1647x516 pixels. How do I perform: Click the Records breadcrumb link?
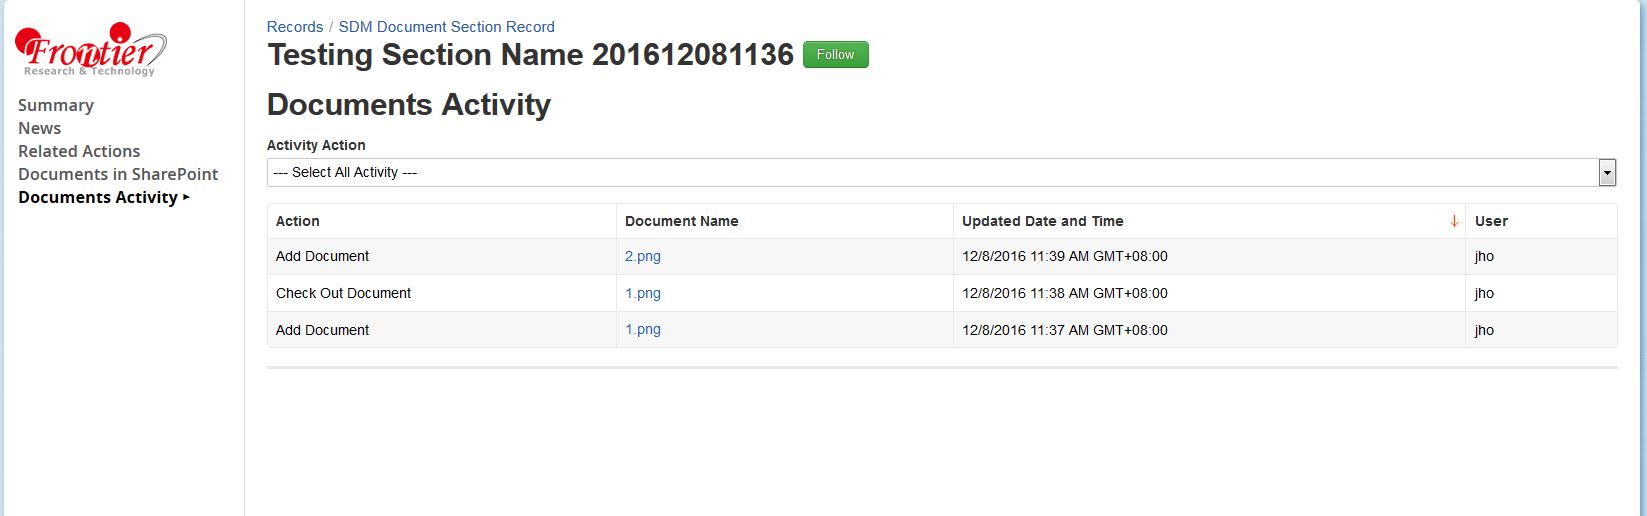[295, 27]
